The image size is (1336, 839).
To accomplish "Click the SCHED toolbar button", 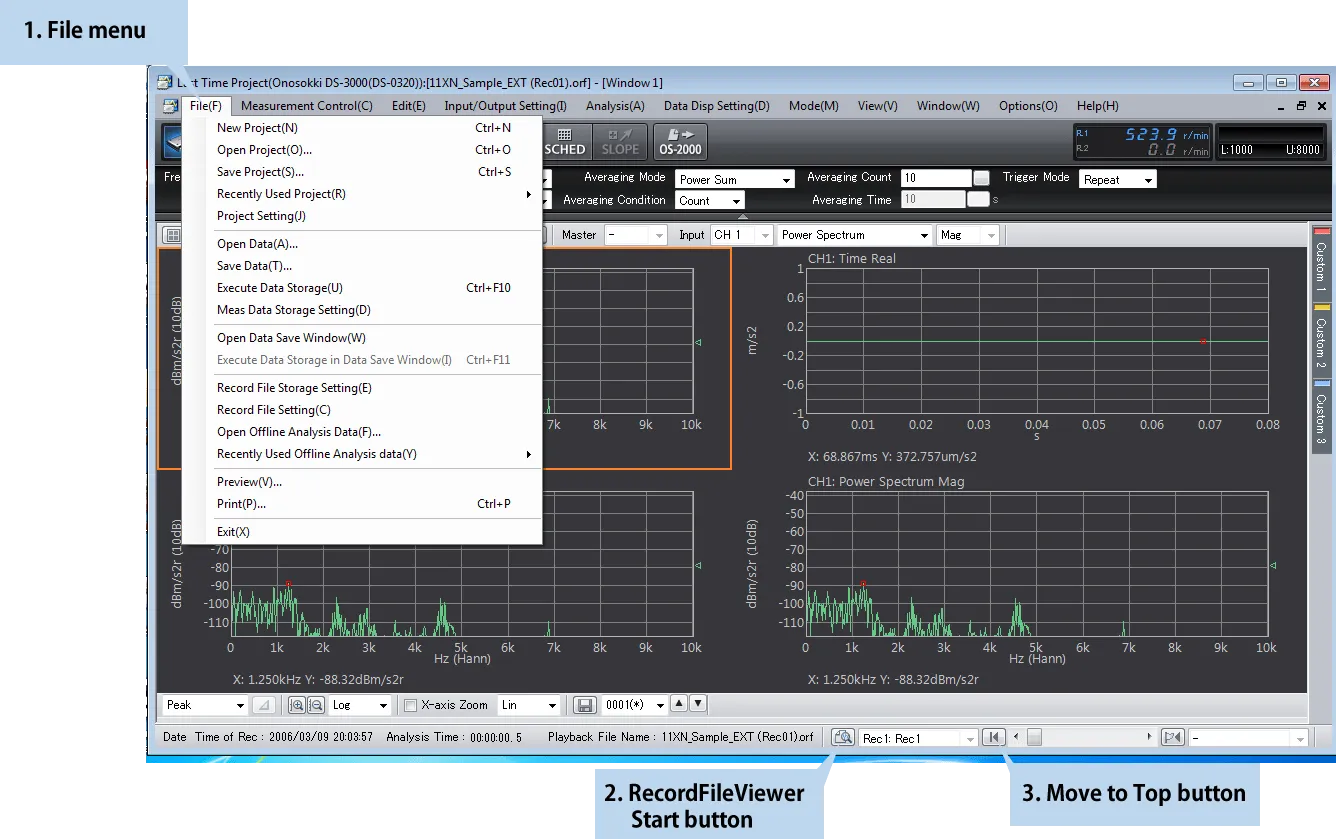I will click(x=565, y=142).
